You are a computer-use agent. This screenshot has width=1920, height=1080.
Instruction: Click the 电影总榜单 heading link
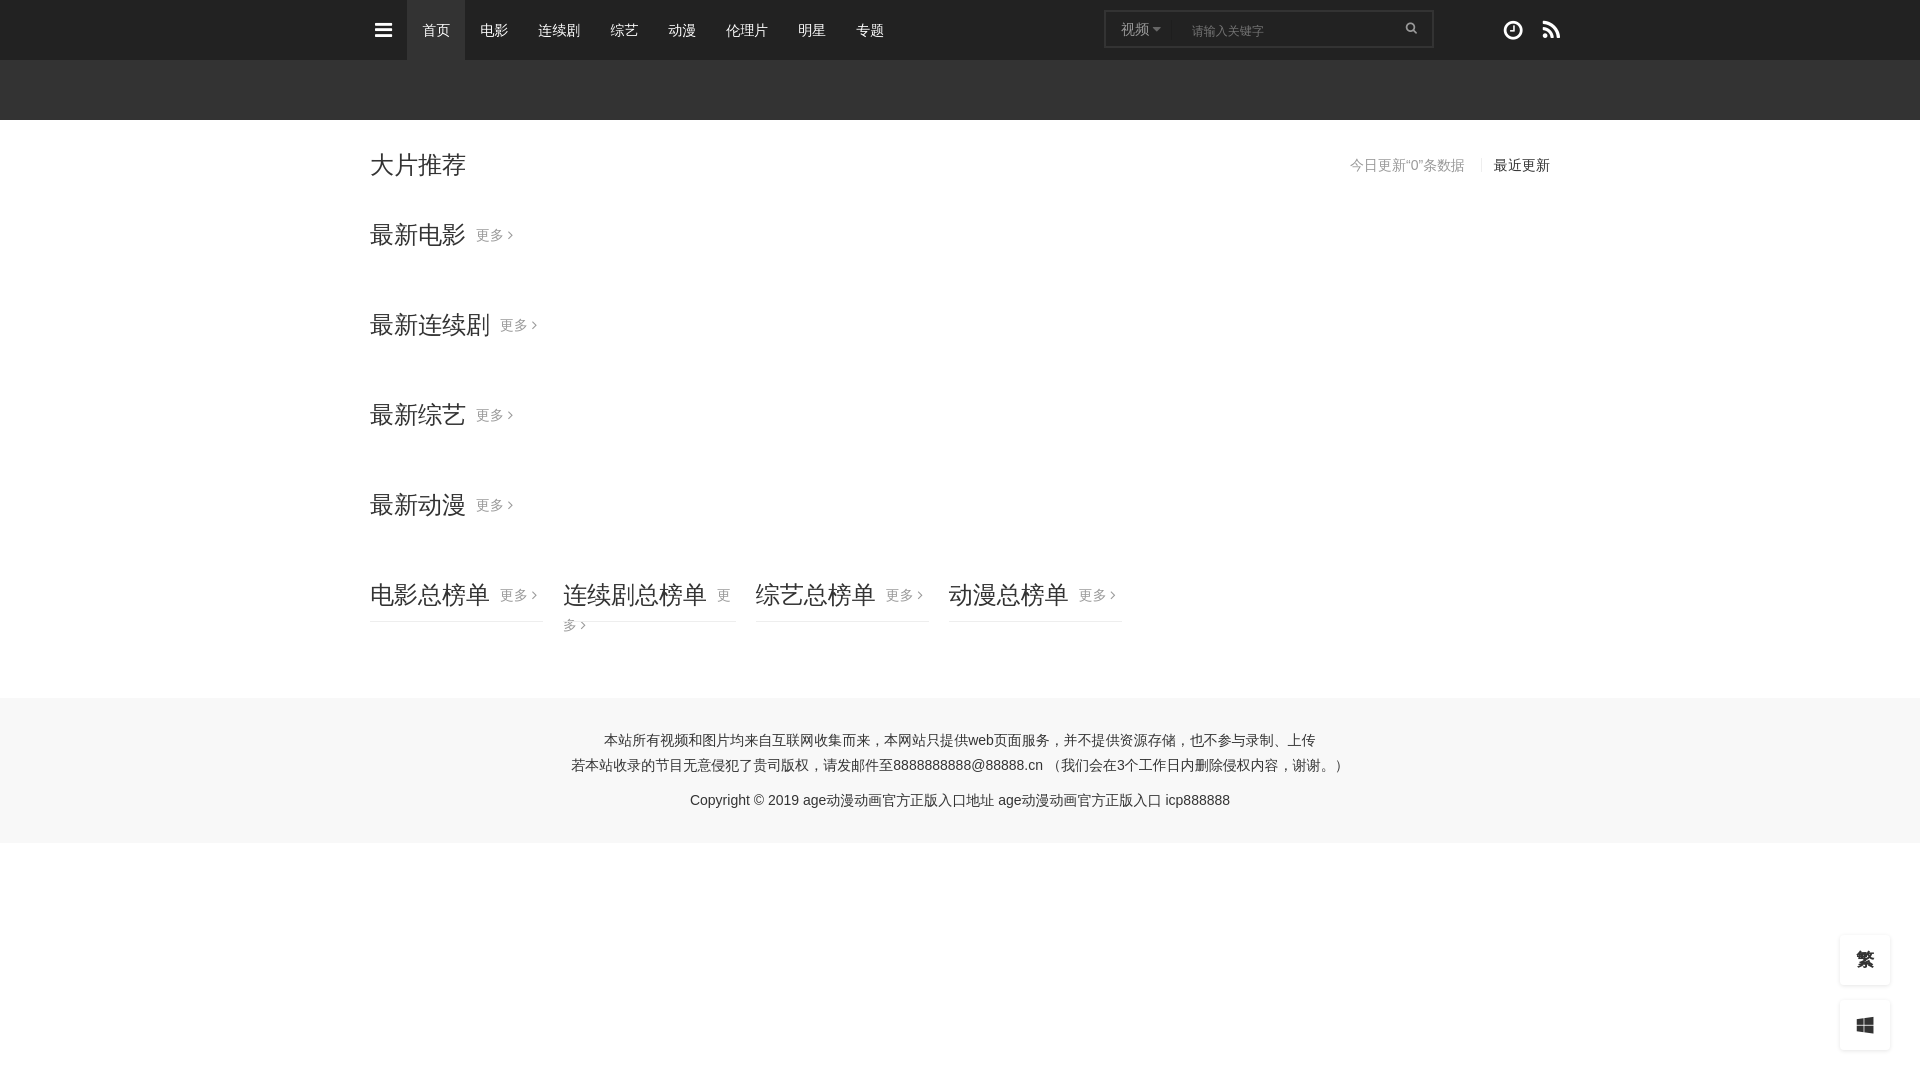pos(430,595)
